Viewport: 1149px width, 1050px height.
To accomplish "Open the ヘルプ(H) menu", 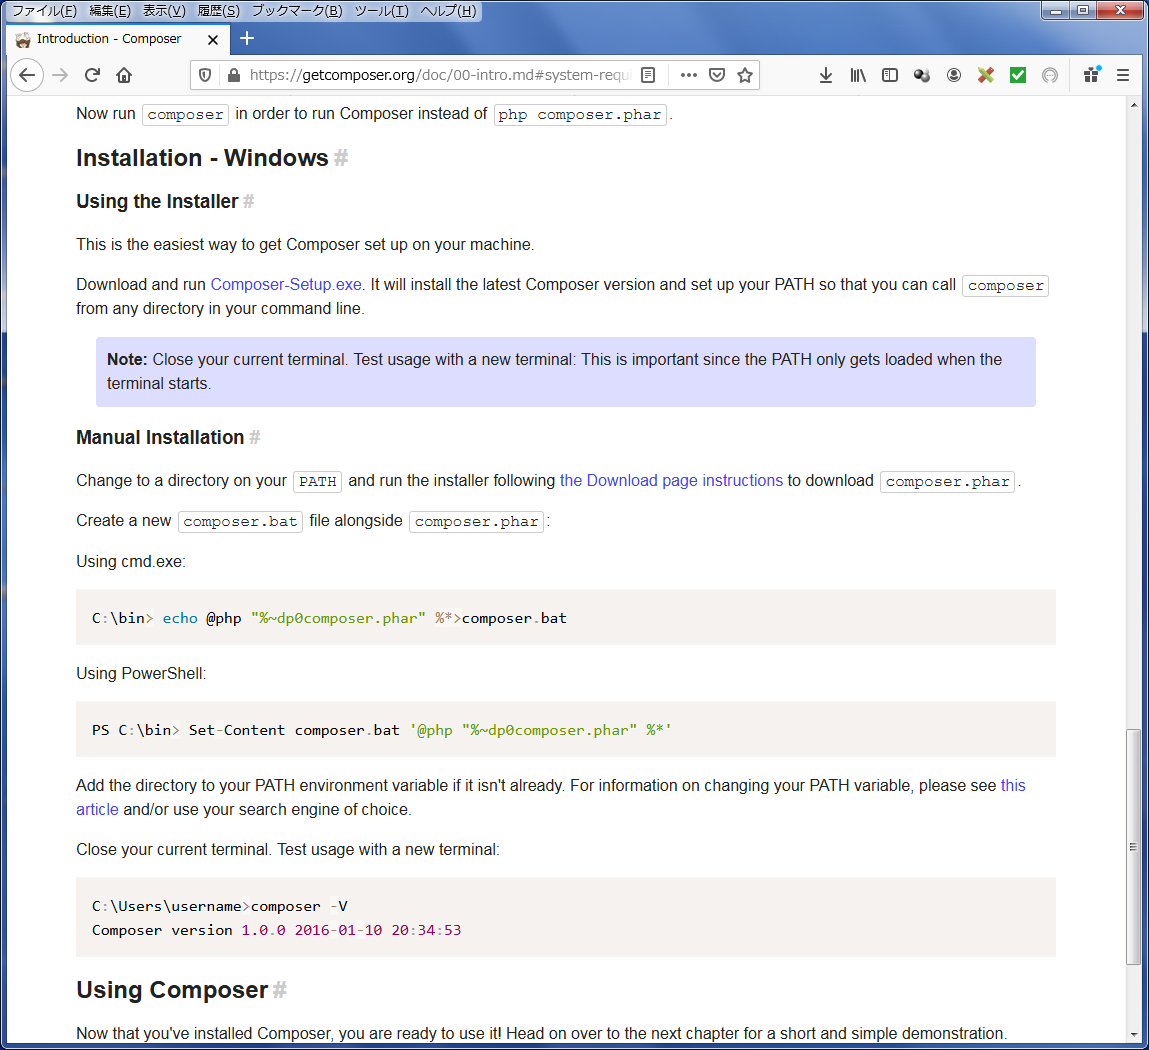I will click(448, 11).
